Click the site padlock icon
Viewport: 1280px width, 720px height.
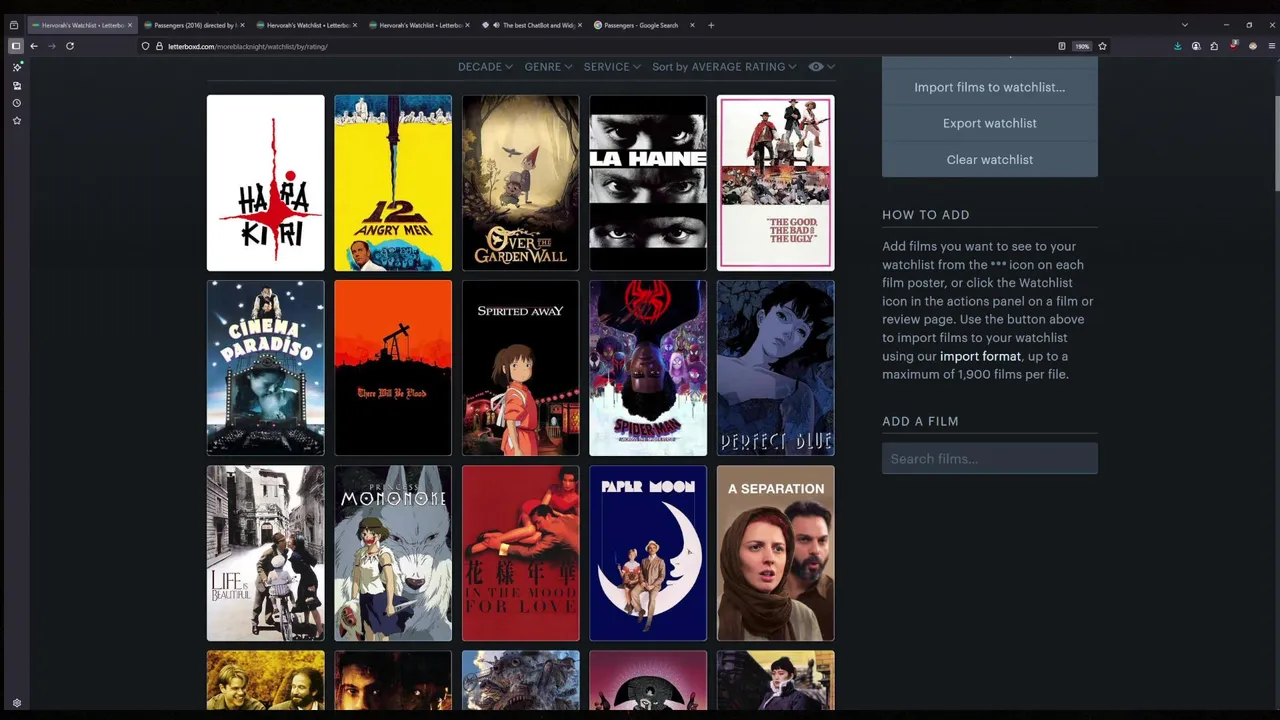[x=160, y=46]
